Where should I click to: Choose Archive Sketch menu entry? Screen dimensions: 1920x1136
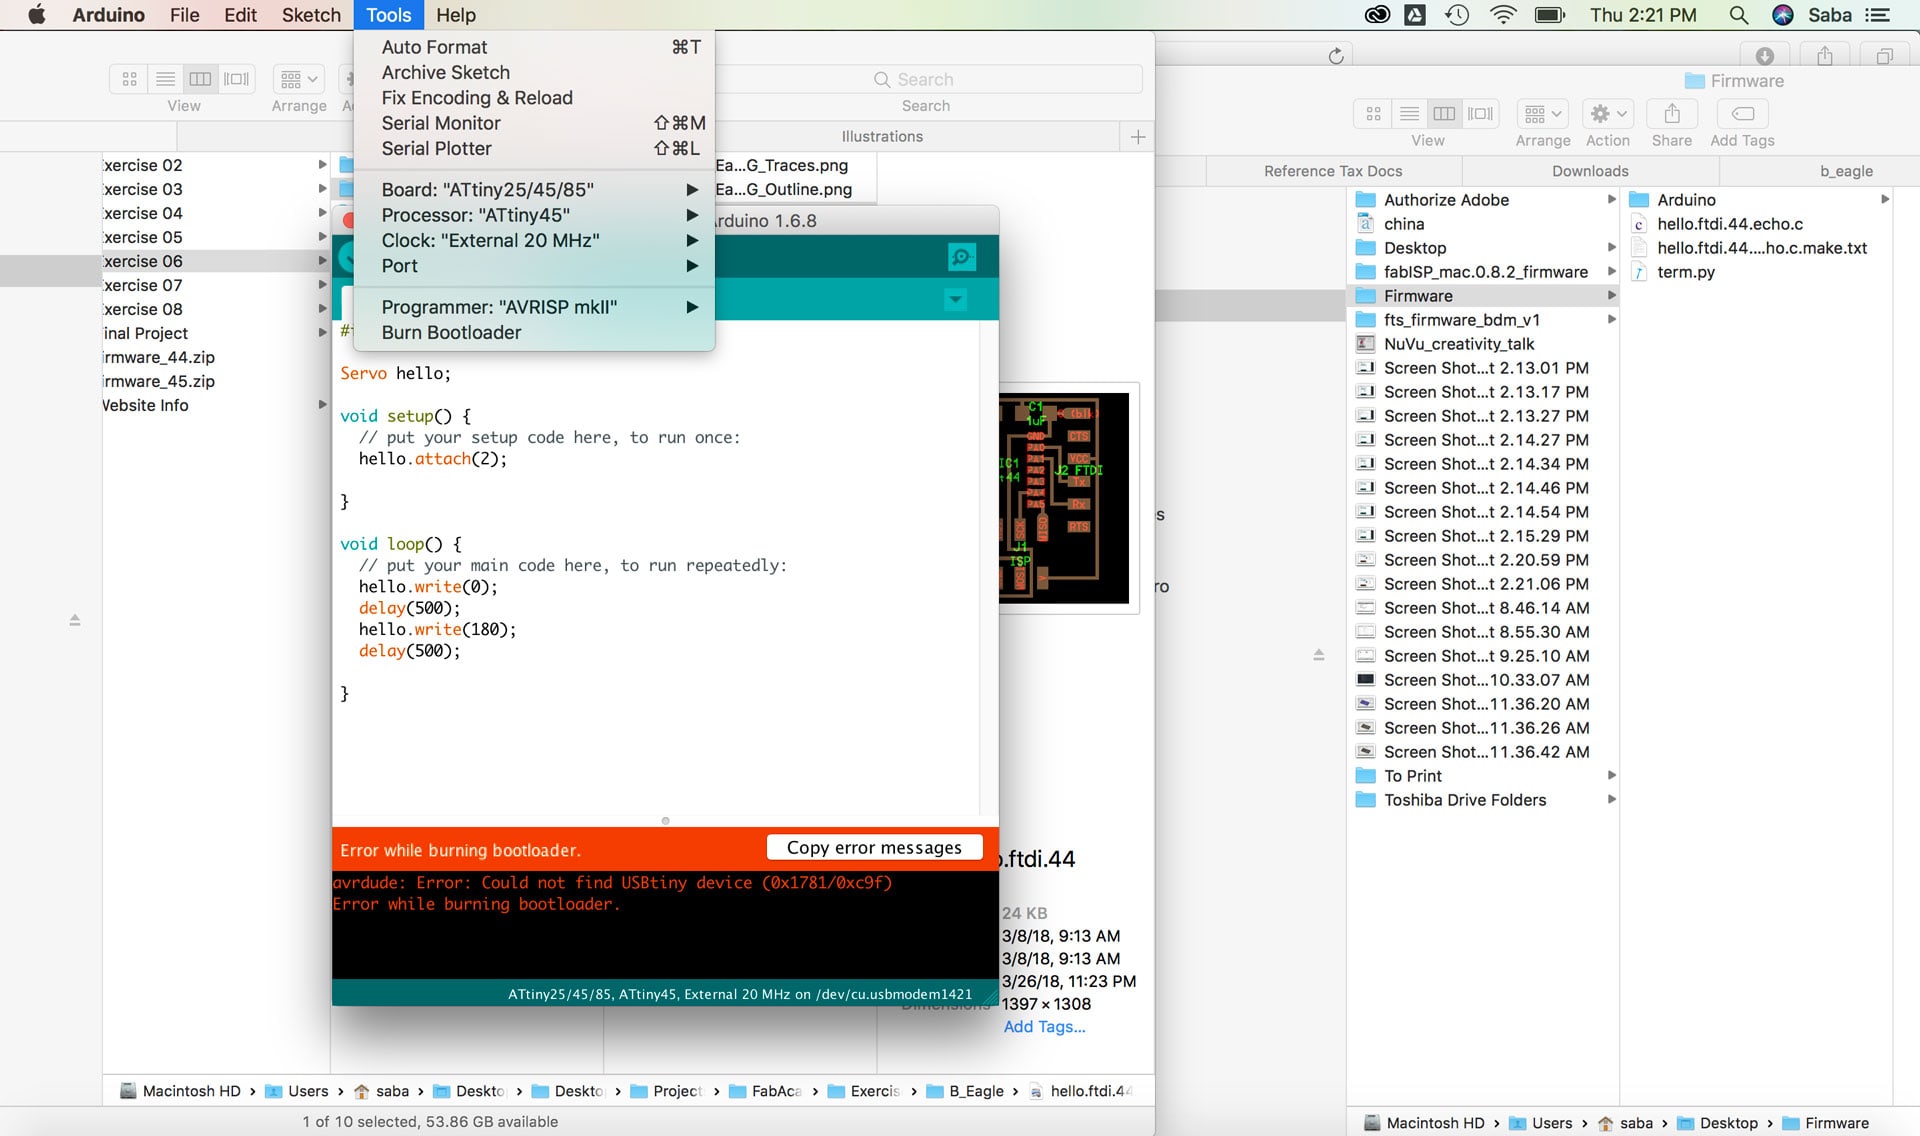(x=534, y=72)
